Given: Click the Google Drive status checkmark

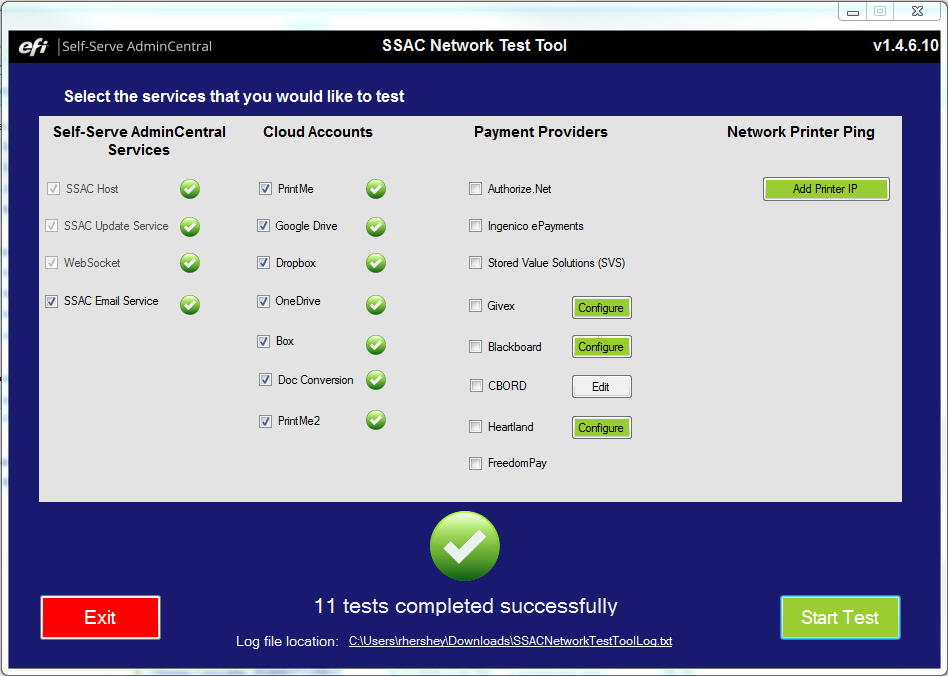Looking at the screenshot, I should (x=376, y=227).
